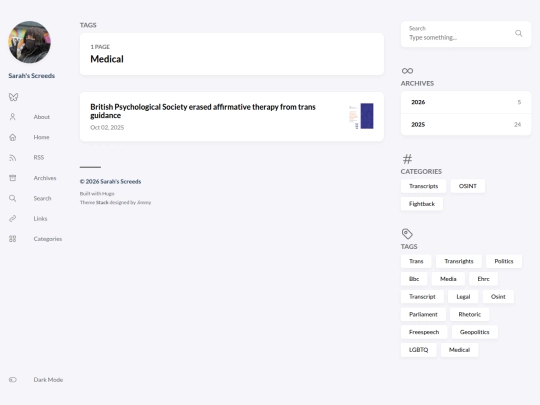Click the Archives box icon in sidebar

point(13,178)
